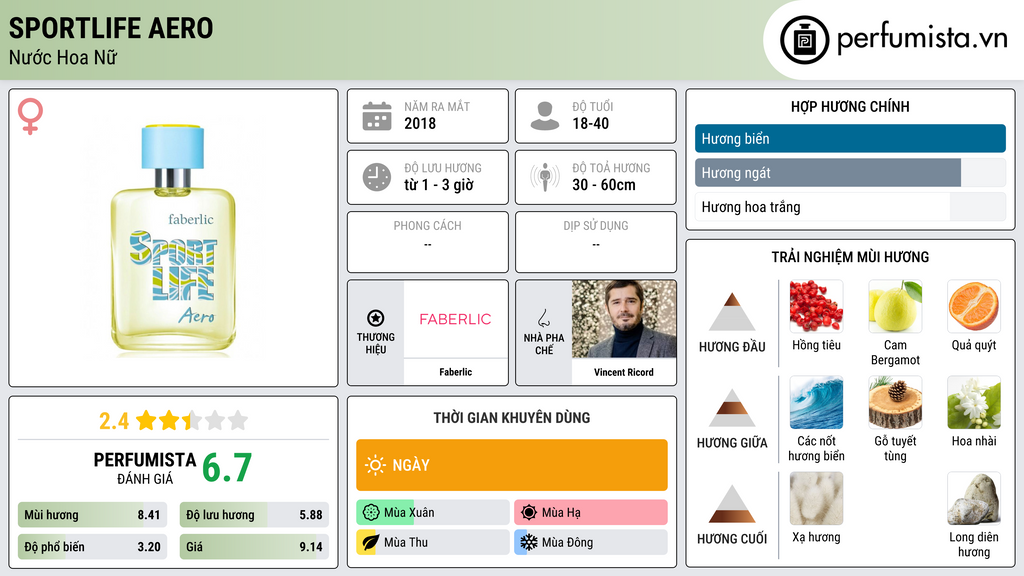Click the longevity value từ 1 - 3 giờ
This screenshot has width=1024, height=576.
coord(439,185)
